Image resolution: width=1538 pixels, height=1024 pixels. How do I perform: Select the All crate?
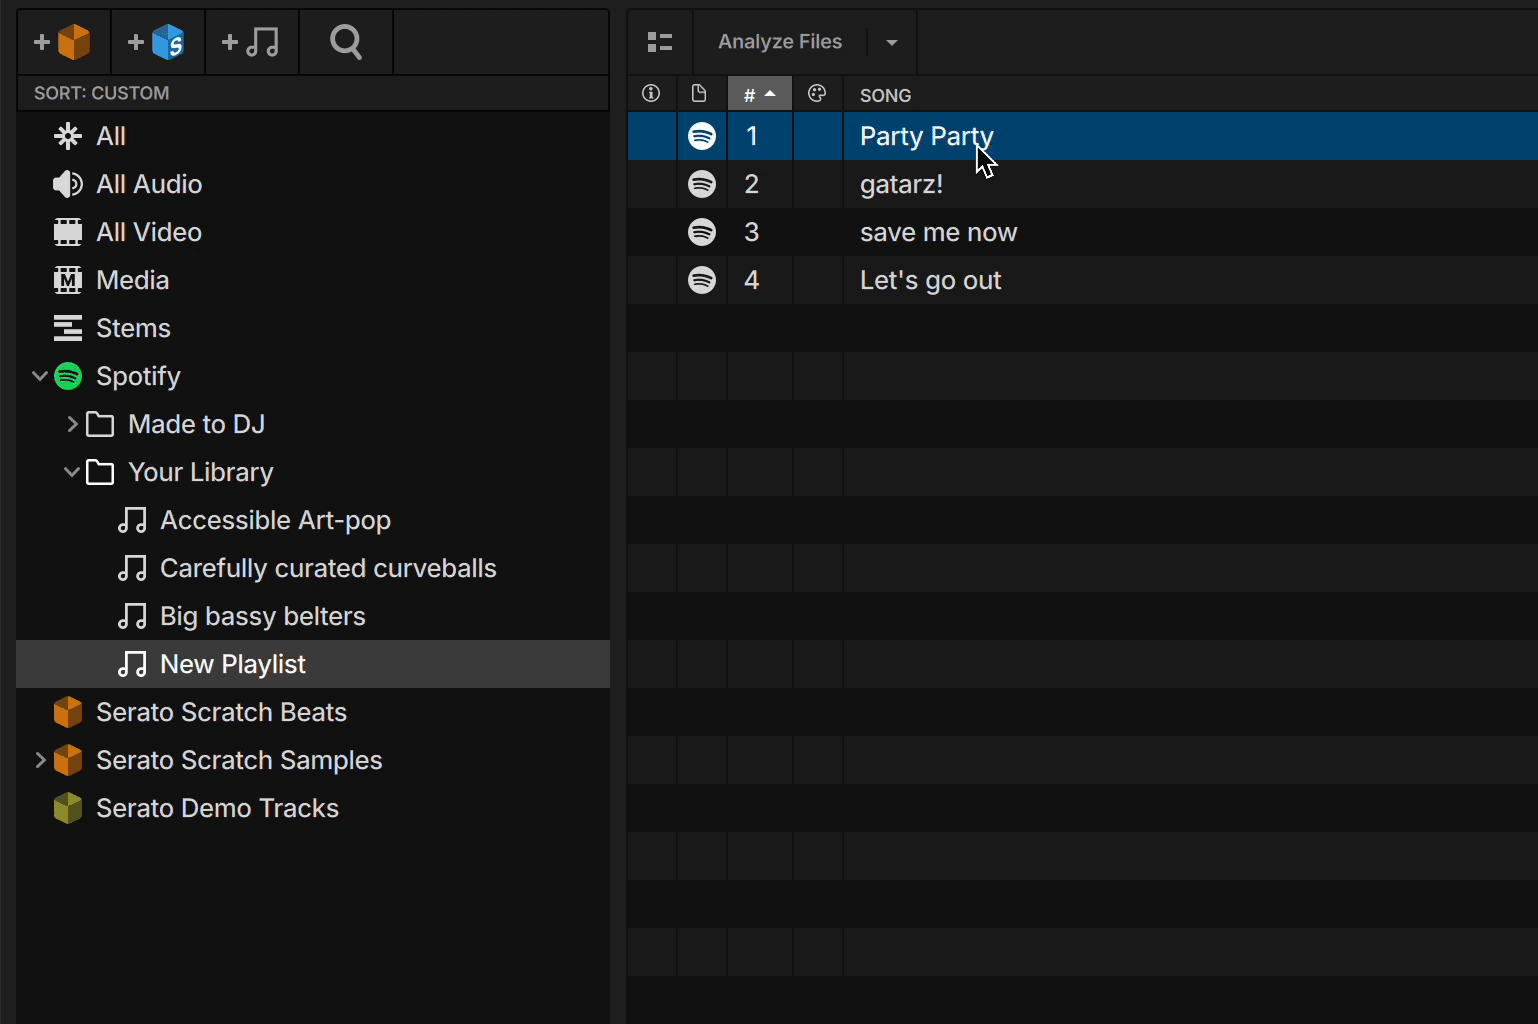coord(313,136)
